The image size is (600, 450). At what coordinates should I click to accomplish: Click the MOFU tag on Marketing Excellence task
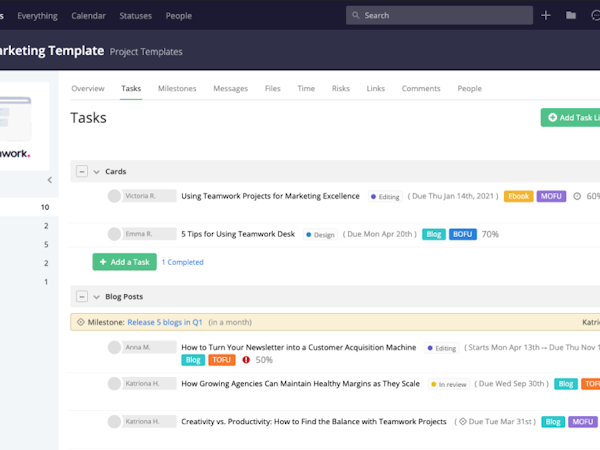tap(551, 196)
